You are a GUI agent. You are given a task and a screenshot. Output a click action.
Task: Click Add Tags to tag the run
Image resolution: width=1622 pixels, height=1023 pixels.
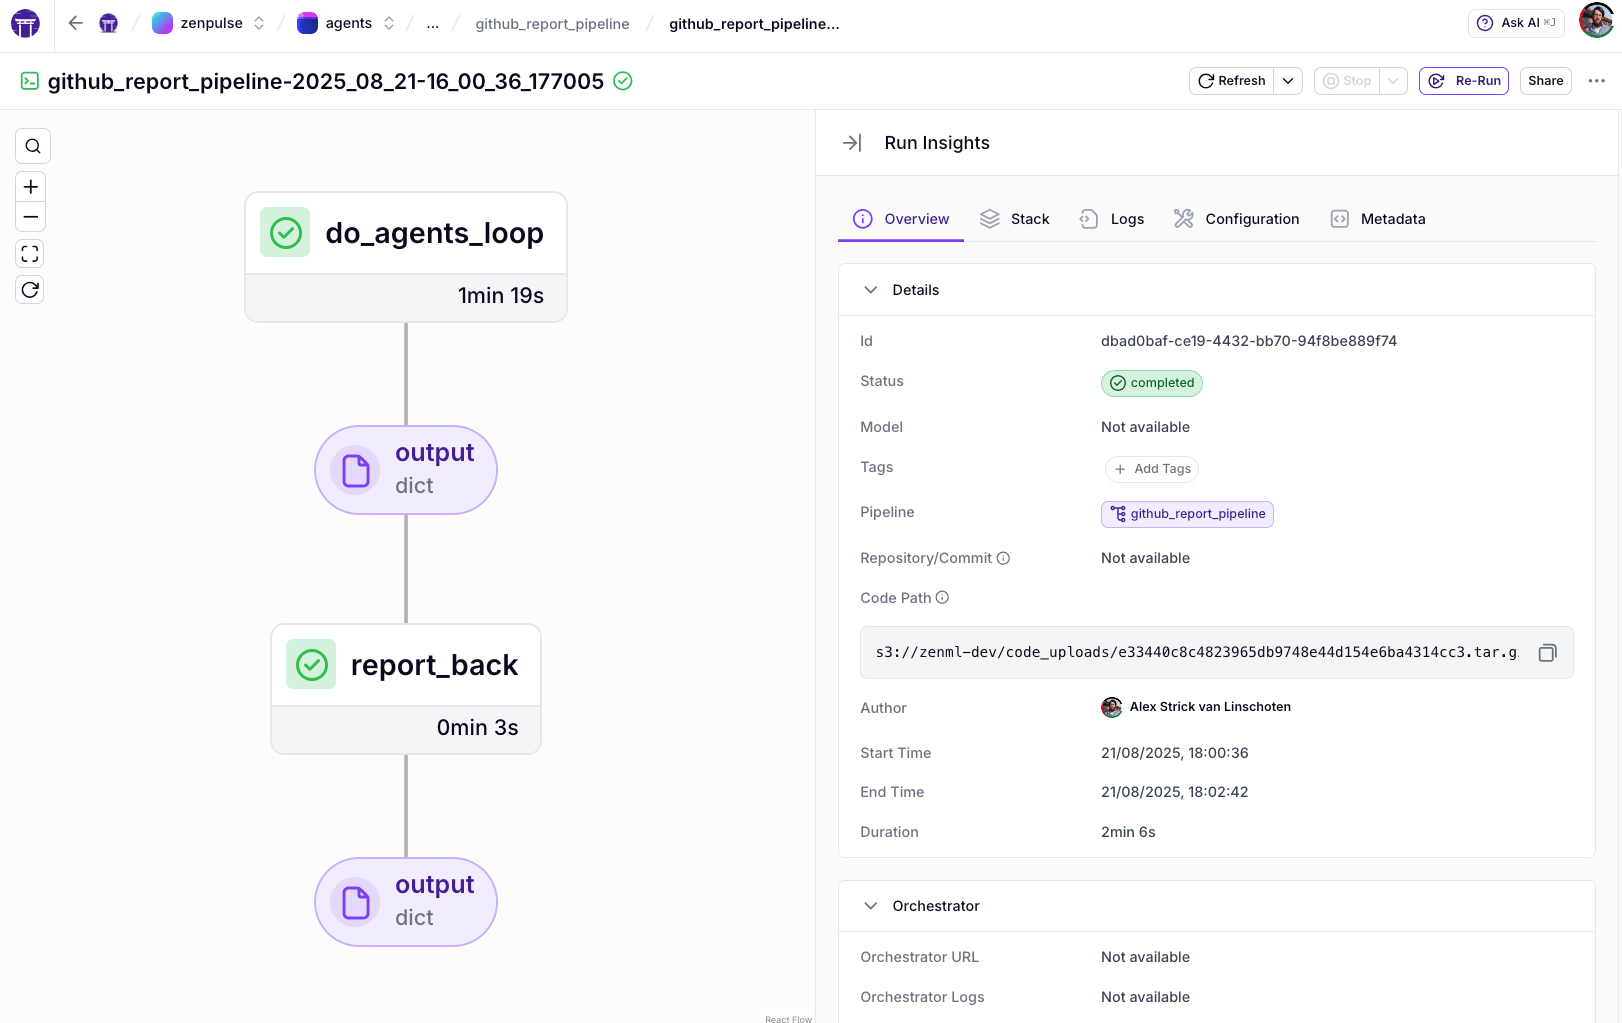(1152, 469)
